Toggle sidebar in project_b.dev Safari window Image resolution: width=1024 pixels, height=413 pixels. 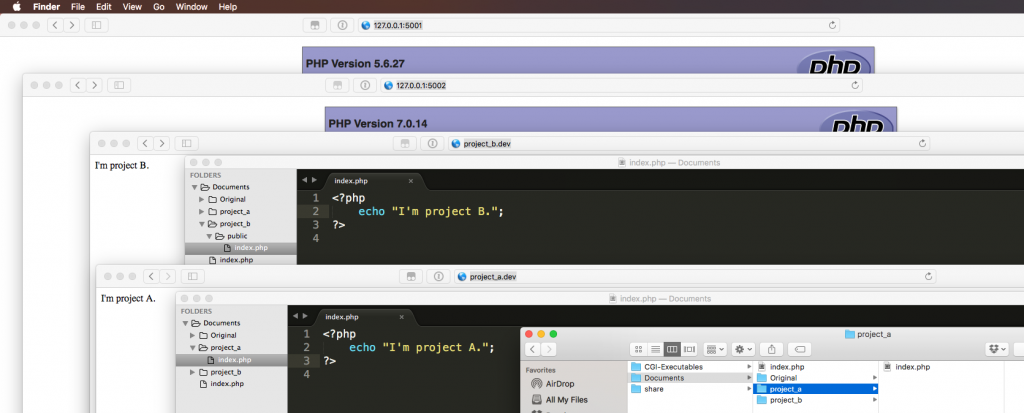(188, 143)
